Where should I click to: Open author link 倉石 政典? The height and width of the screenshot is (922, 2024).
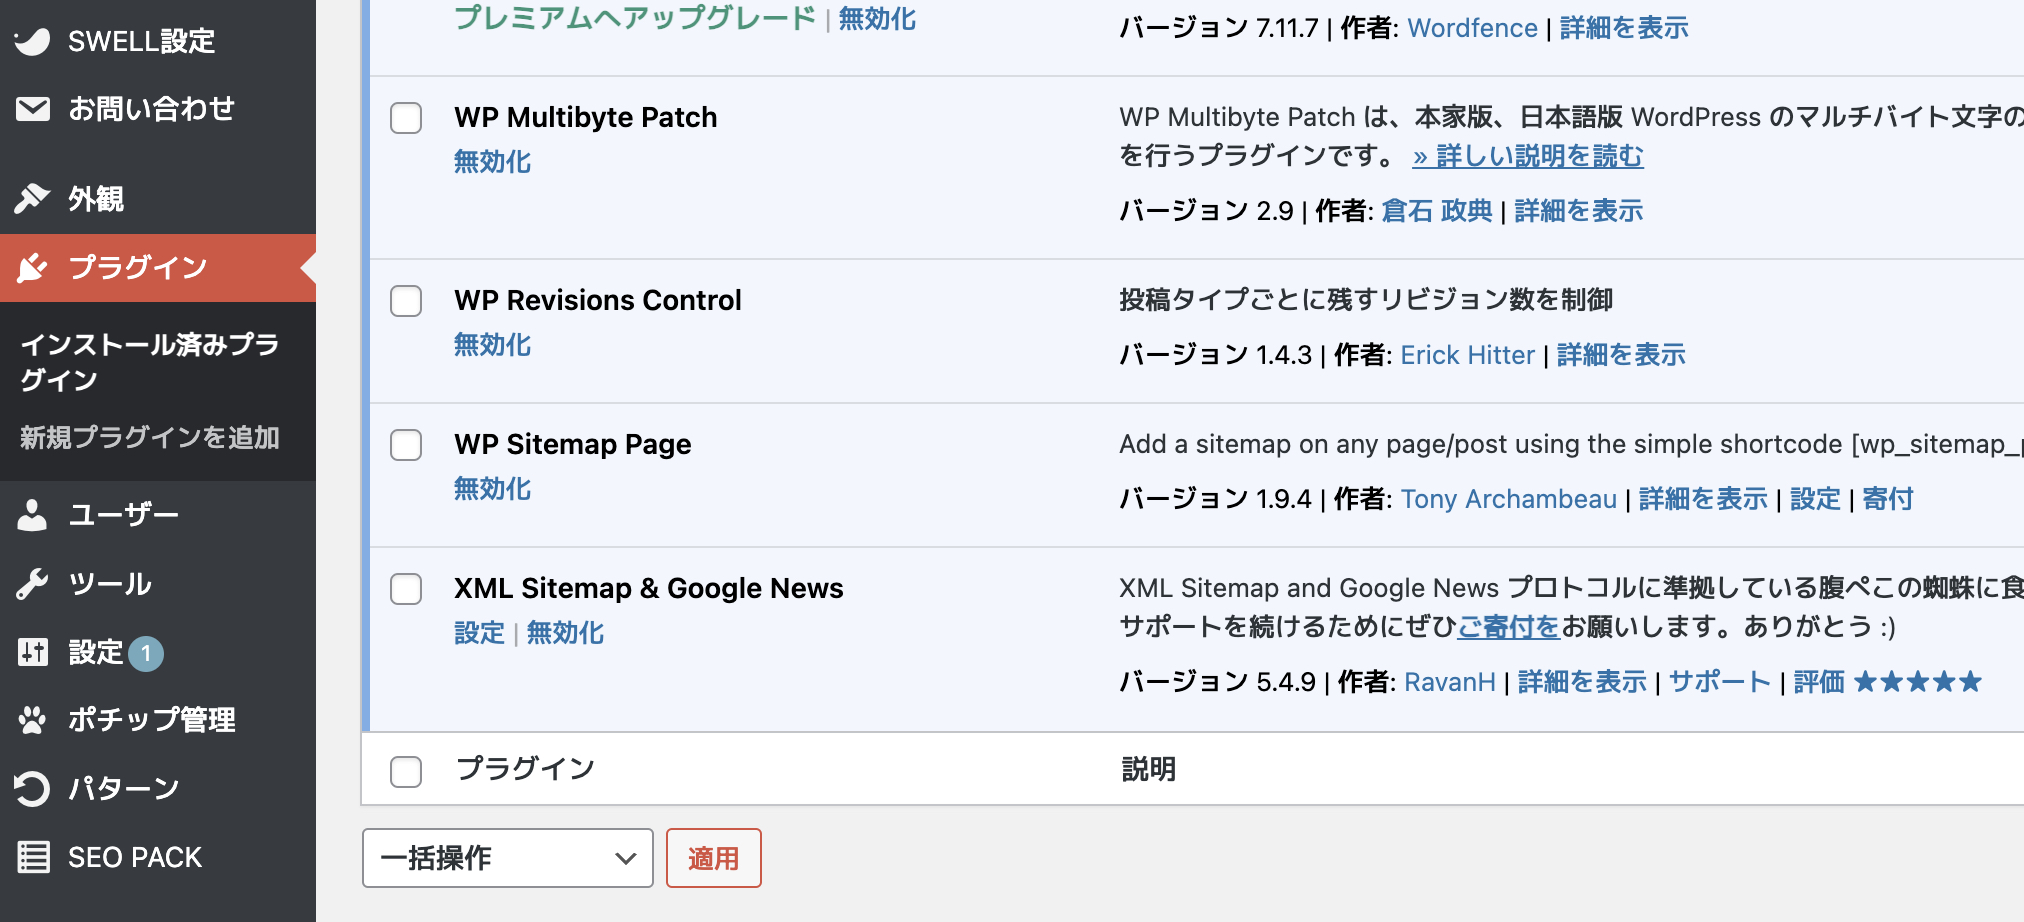pos(1437,211)
